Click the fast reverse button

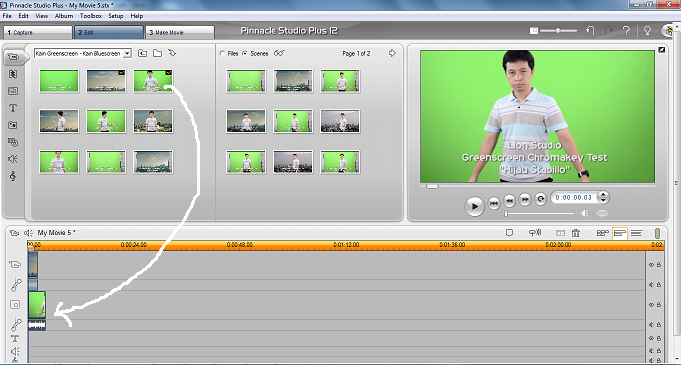pyautogui.click(x=509, y=200)
